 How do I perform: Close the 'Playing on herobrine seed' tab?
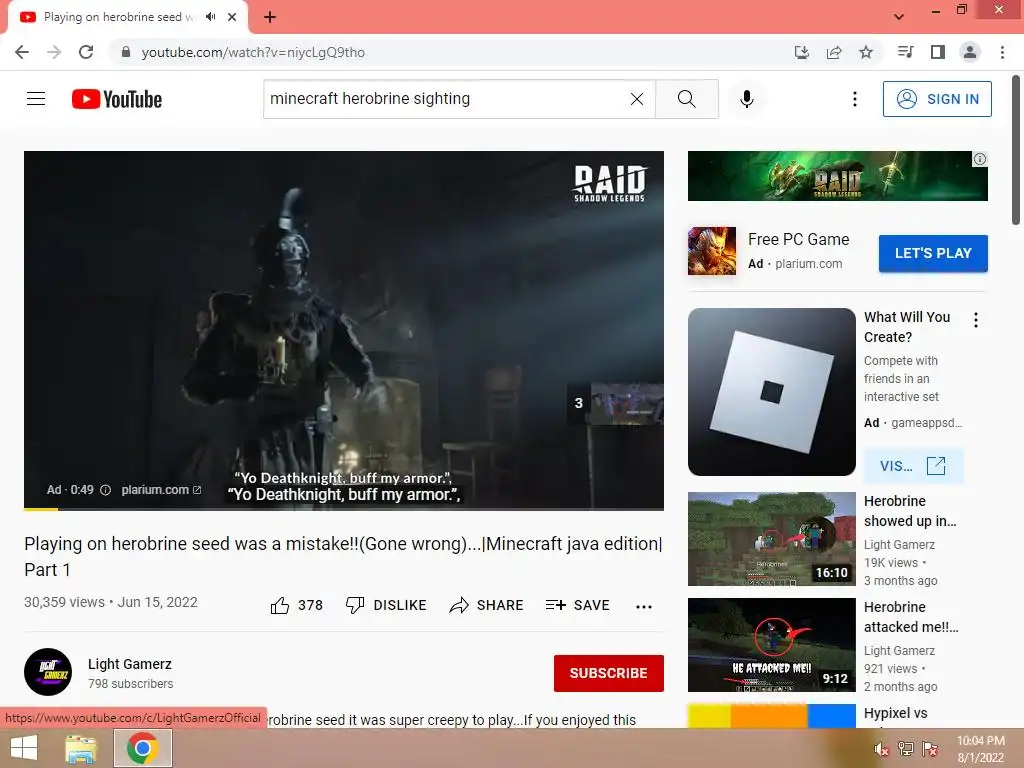pyautogui.click(x=232, y=17)
